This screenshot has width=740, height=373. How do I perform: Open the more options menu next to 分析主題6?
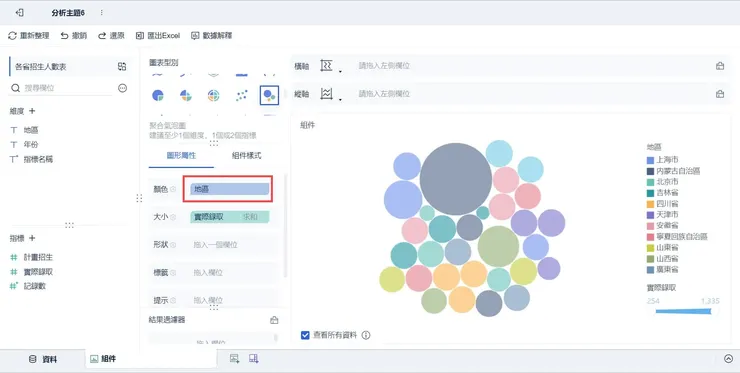pos(102,13)
